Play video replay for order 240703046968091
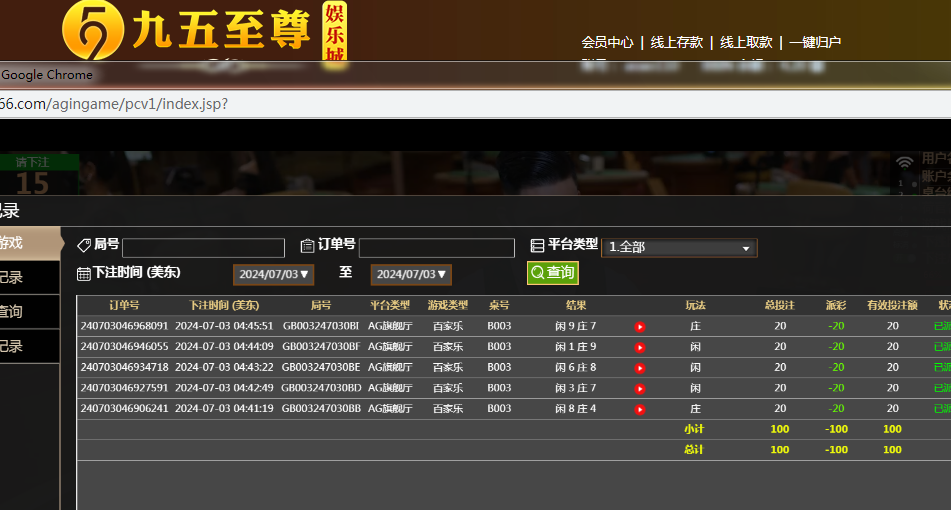The width and height of the screenshot is (951, 510). point(640,326)
